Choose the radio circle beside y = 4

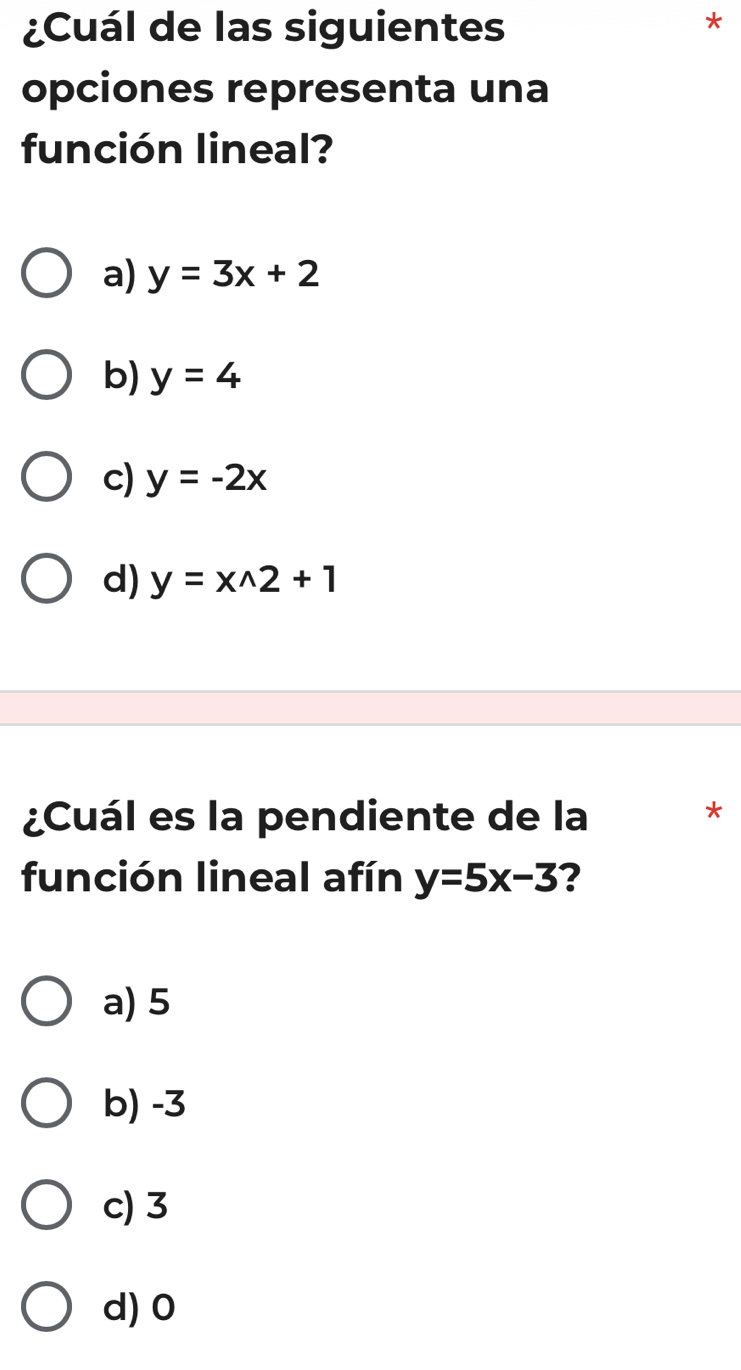46,376
